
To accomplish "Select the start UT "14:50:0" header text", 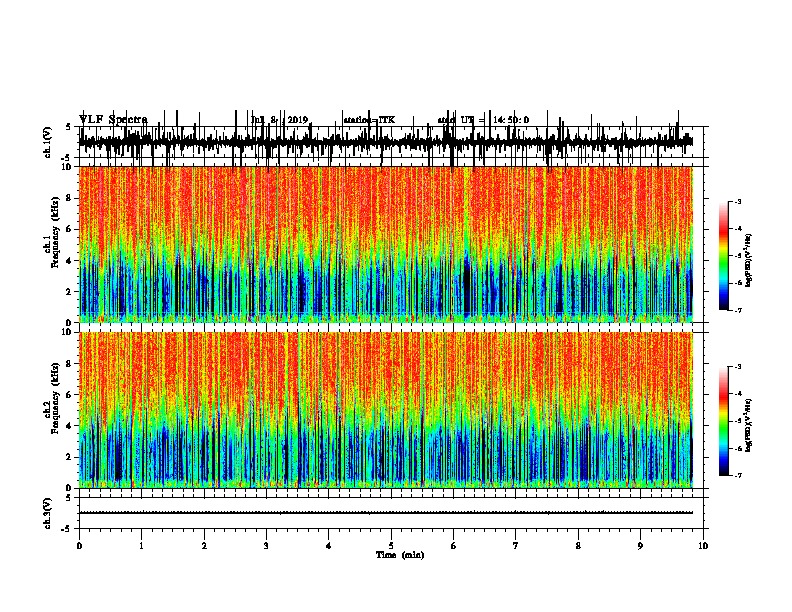I will (511, 120).
